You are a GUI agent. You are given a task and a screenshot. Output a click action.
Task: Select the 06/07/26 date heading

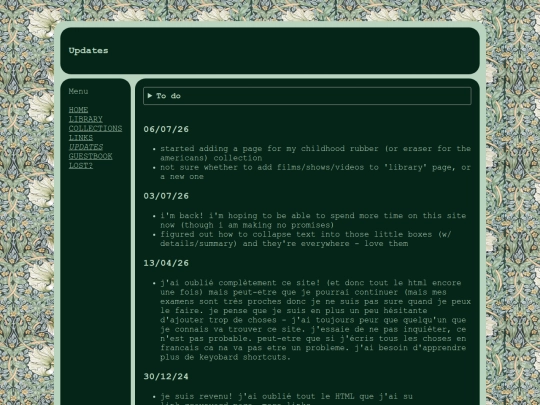(x=166, y=129)
